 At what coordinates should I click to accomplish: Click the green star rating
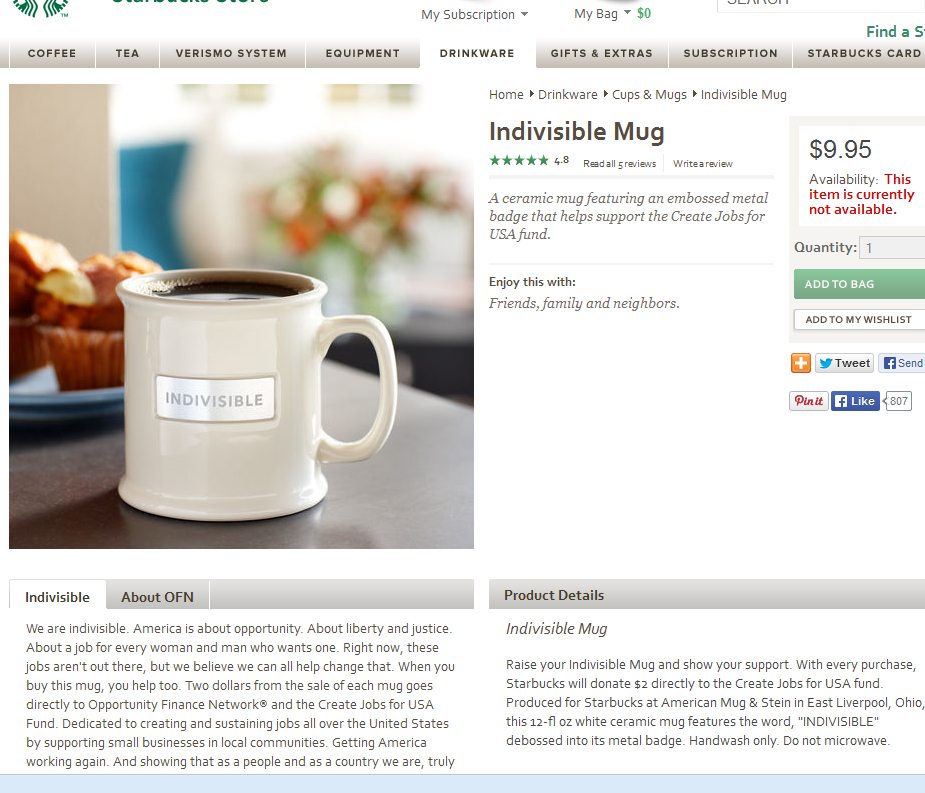519,160
